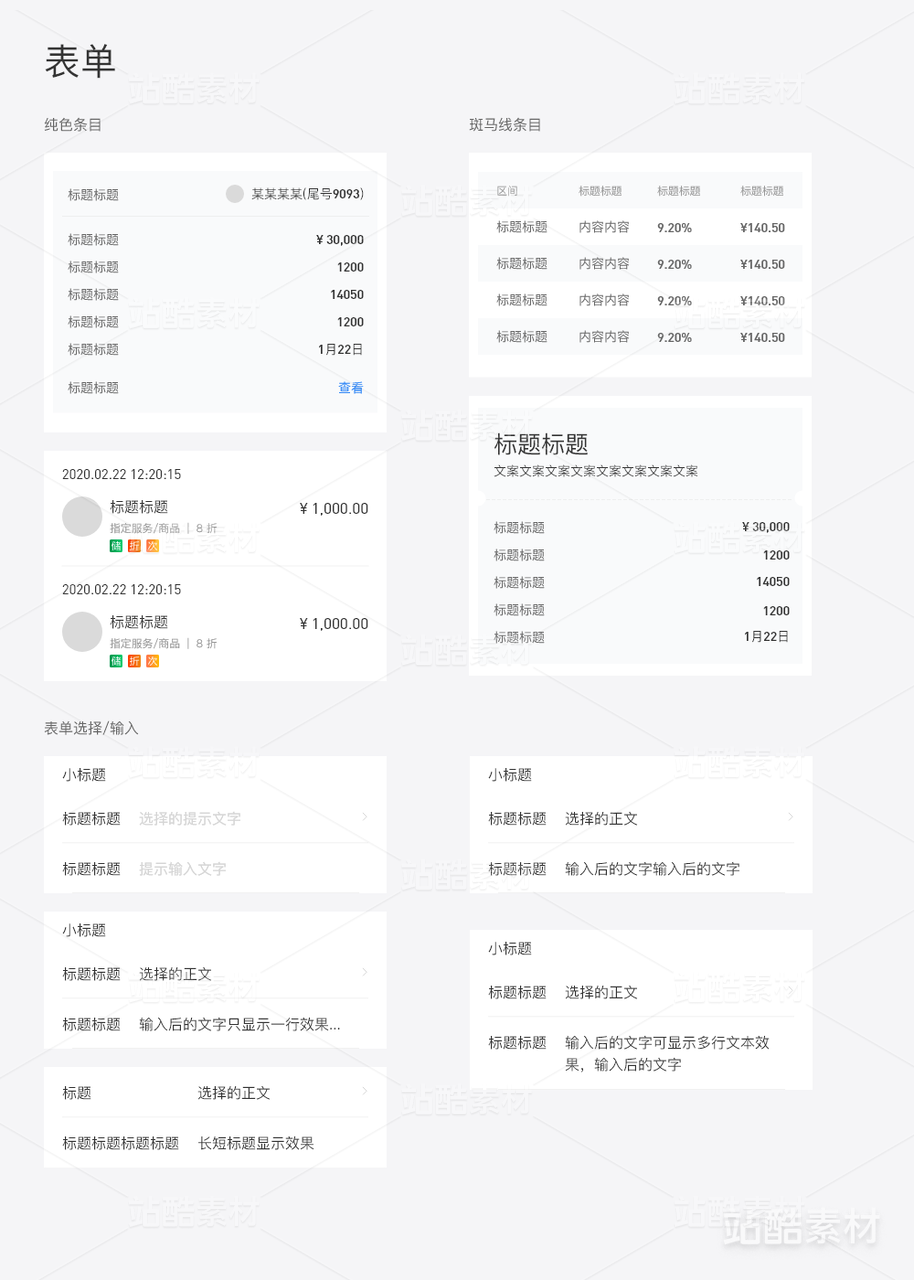Image resolution: width=914 pixels, height=1280 pixels.
Task: Click the 某某某某(尾号9093) account text
Action: coord(307,194)
